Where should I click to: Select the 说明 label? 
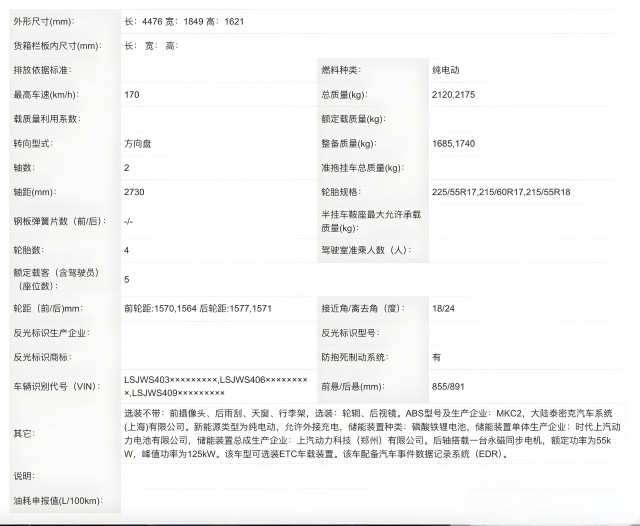coord(24,476)
